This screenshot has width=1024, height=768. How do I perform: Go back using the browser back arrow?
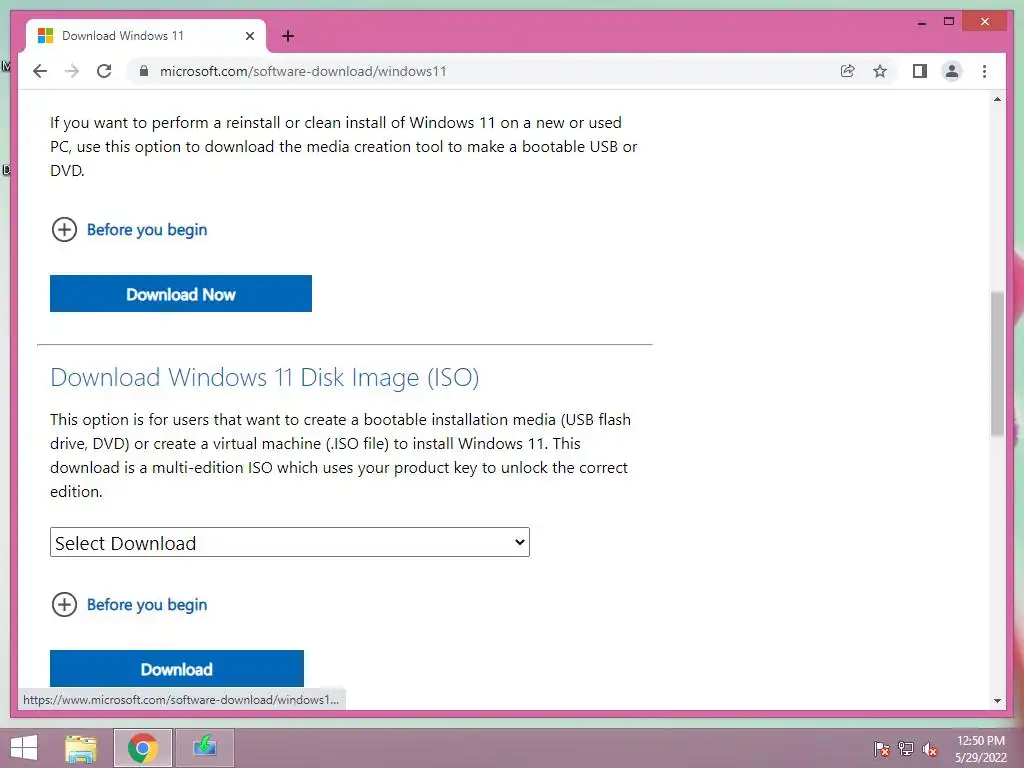tap(40, 71)
